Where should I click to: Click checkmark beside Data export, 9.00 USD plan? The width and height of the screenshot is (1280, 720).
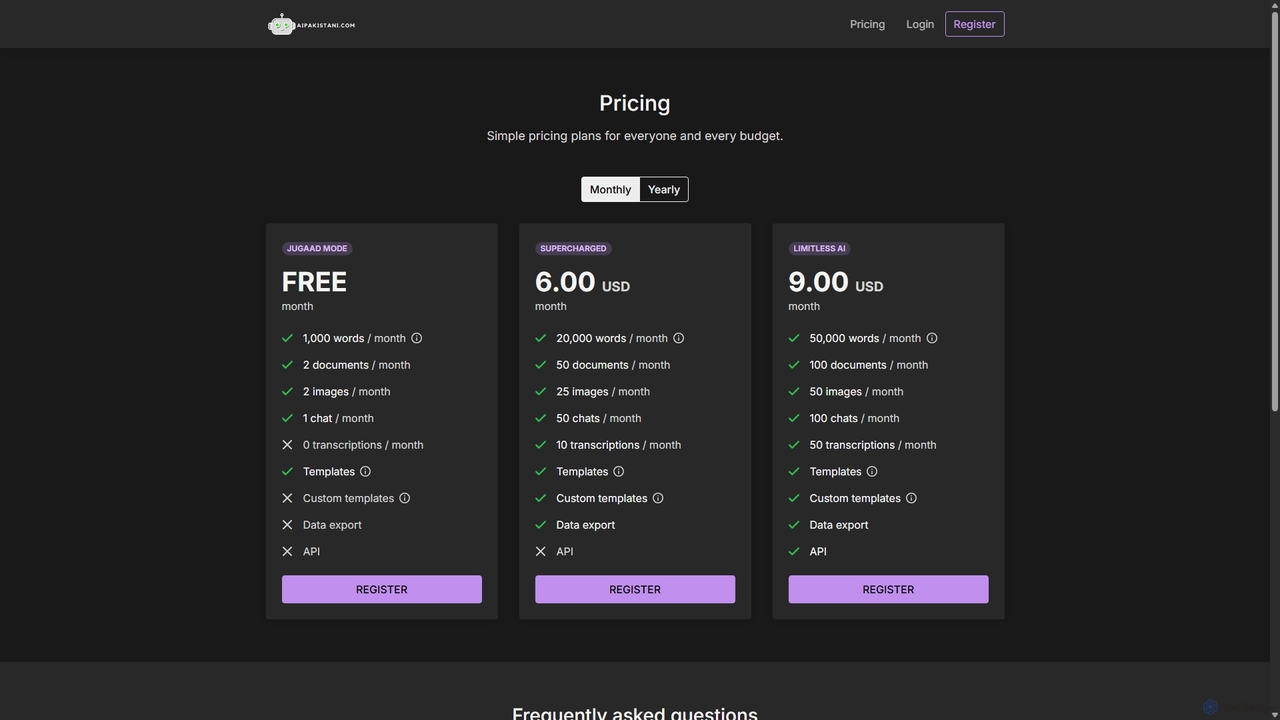coord(794,525)
